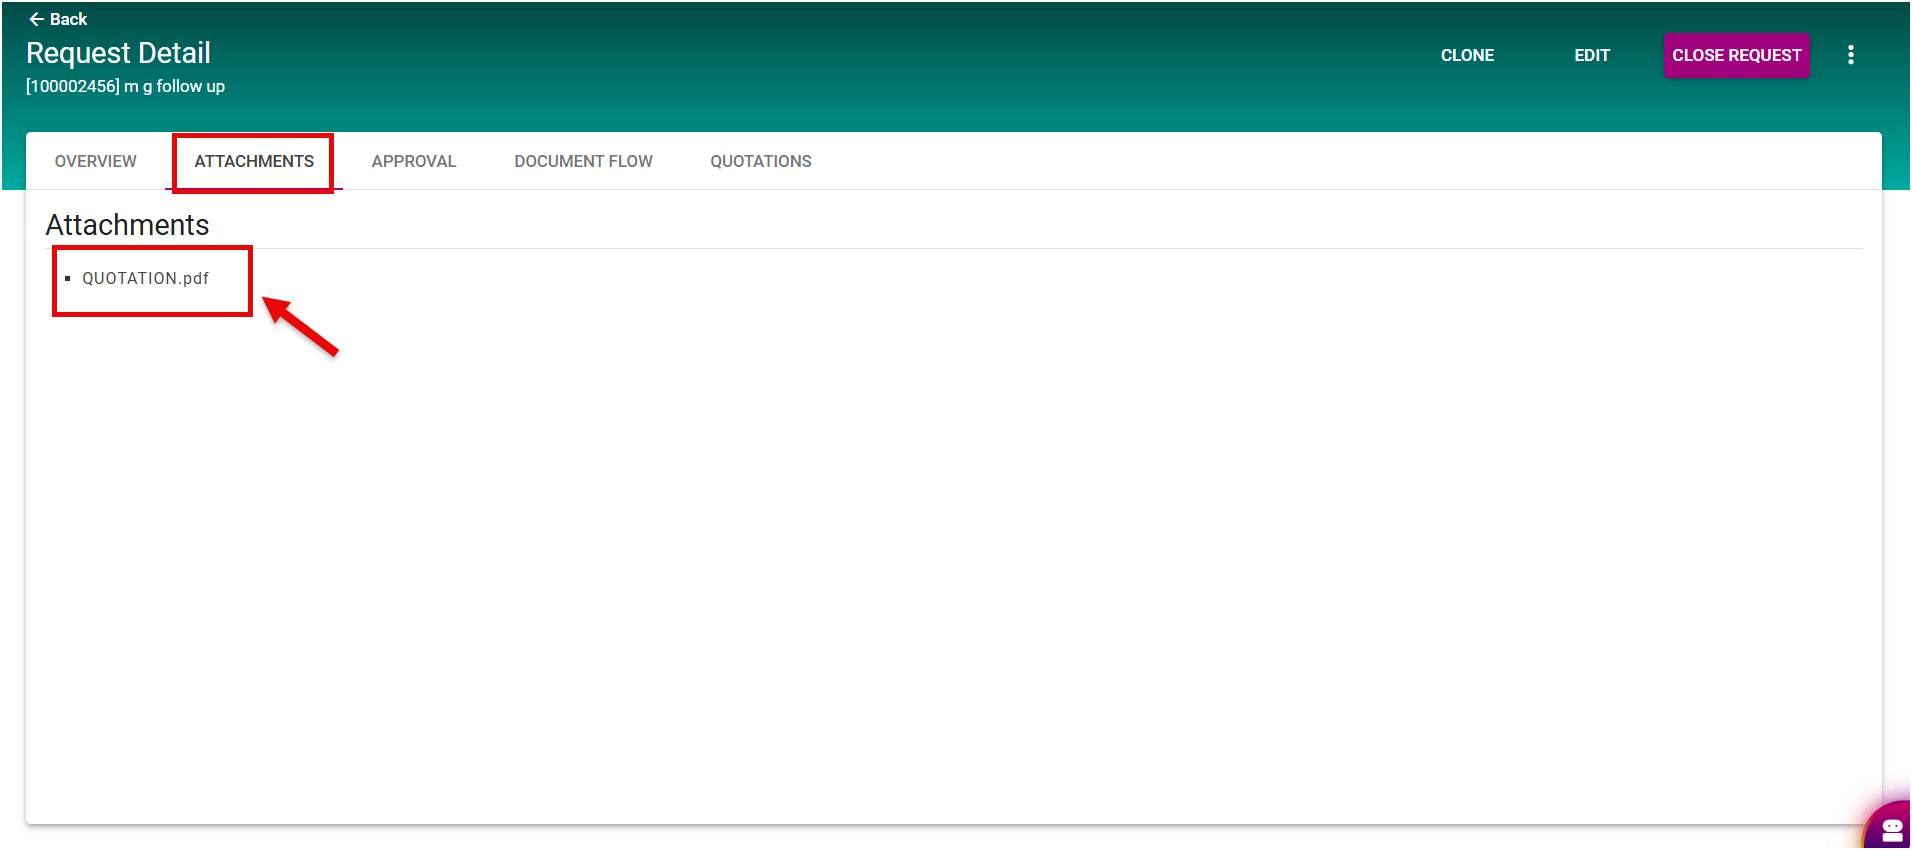Open the three-dot more options menu

click(1850, 55)
